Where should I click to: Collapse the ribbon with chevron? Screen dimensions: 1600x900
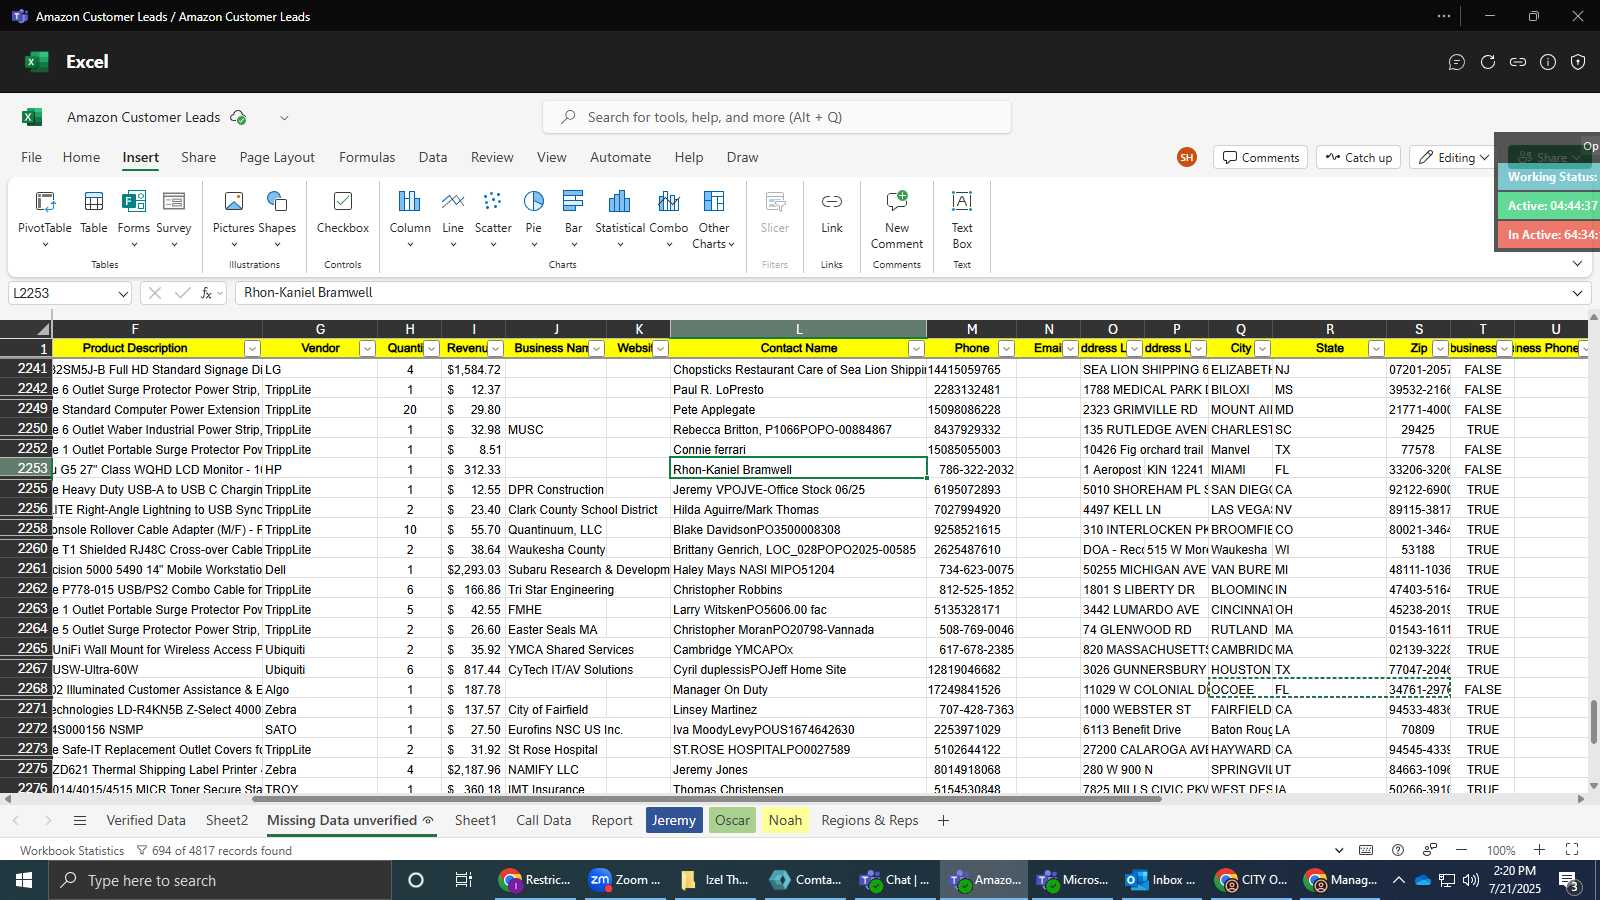[1577, 264]
